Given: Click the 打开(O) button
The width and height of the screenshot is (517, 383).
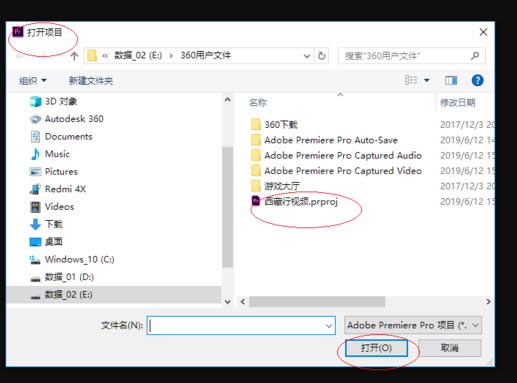Looking at the screenshot, I should point(376,348).
